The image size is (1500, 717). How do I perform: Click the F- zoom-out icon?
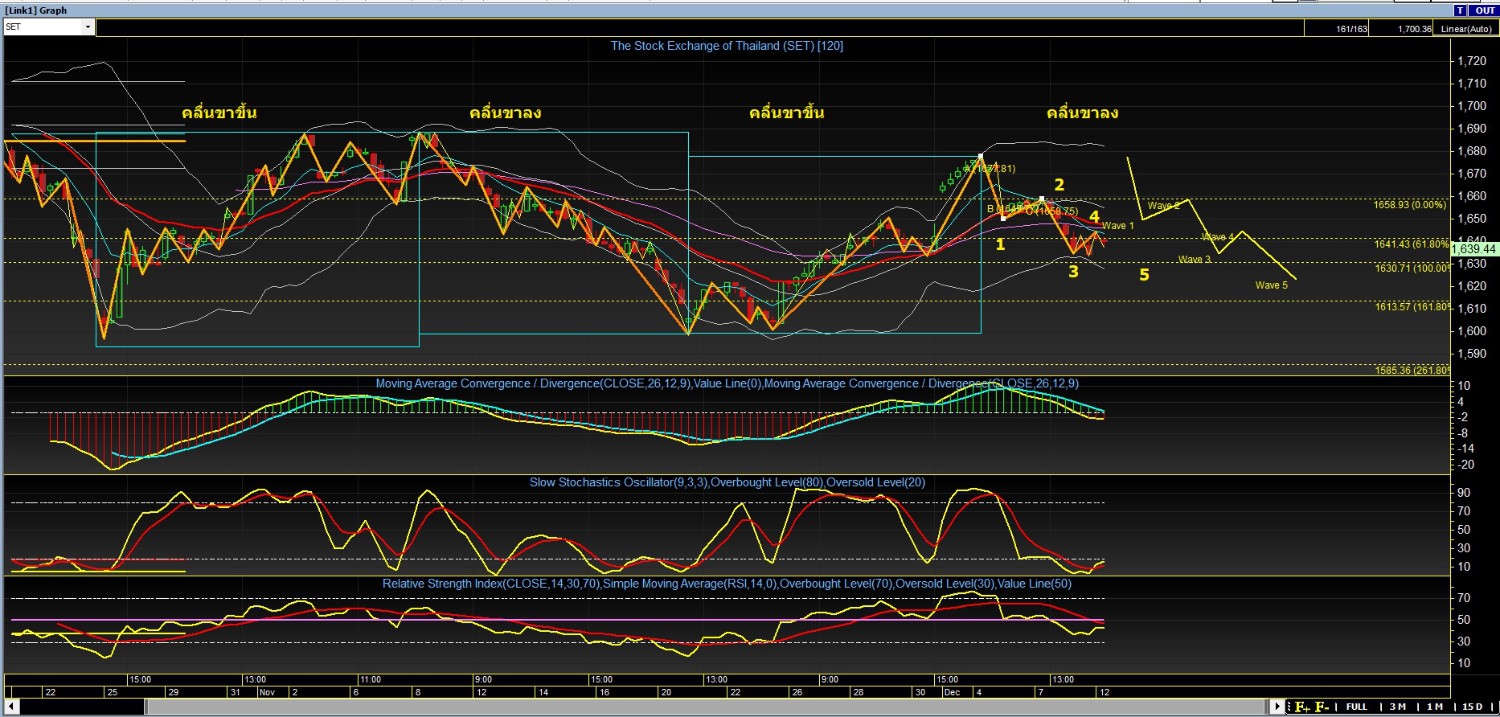[1321, 707]
